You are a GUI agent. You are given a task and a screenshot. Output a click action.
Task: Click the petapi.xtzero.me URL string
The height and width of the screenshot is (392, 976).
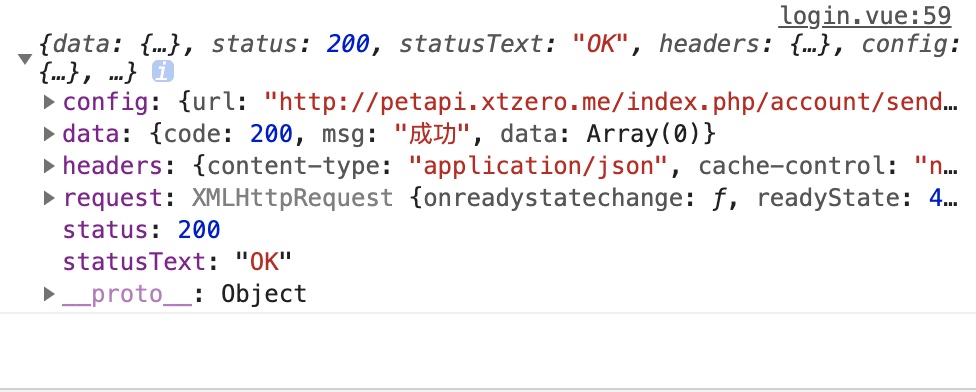(611, 102)
